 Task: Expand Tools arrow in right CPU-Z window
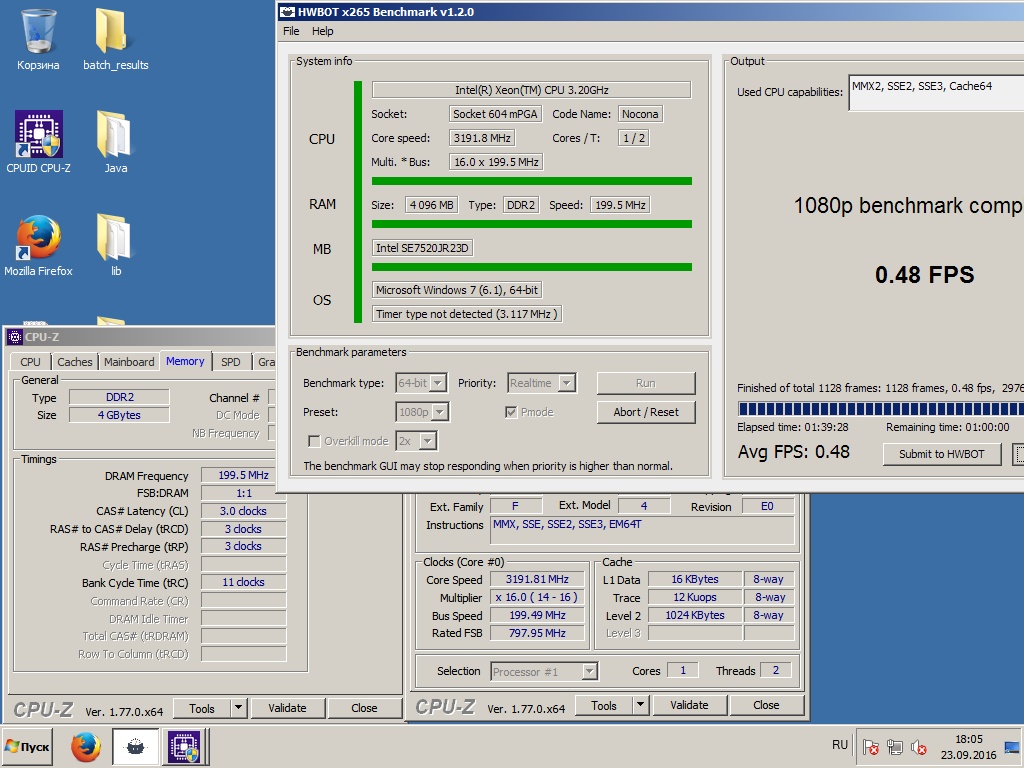[641, 705]
